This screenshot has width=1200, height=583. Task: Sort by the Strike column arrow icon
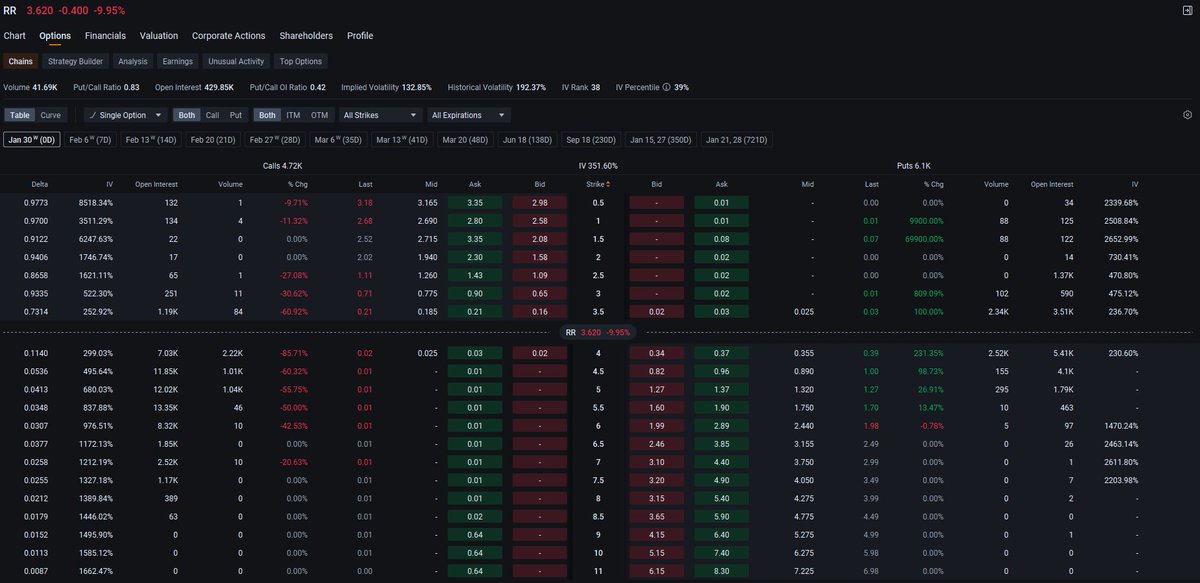pyautogui.click(x=608, y=184)
